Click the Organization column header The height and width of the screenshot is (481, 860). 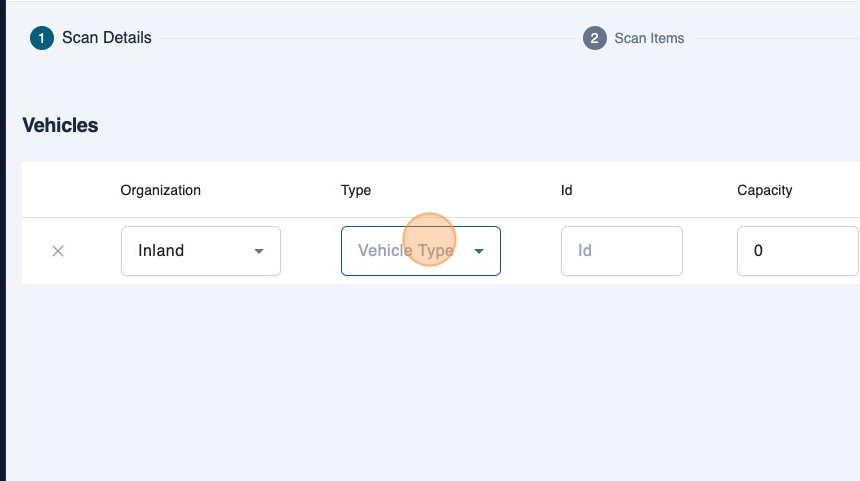160,190
